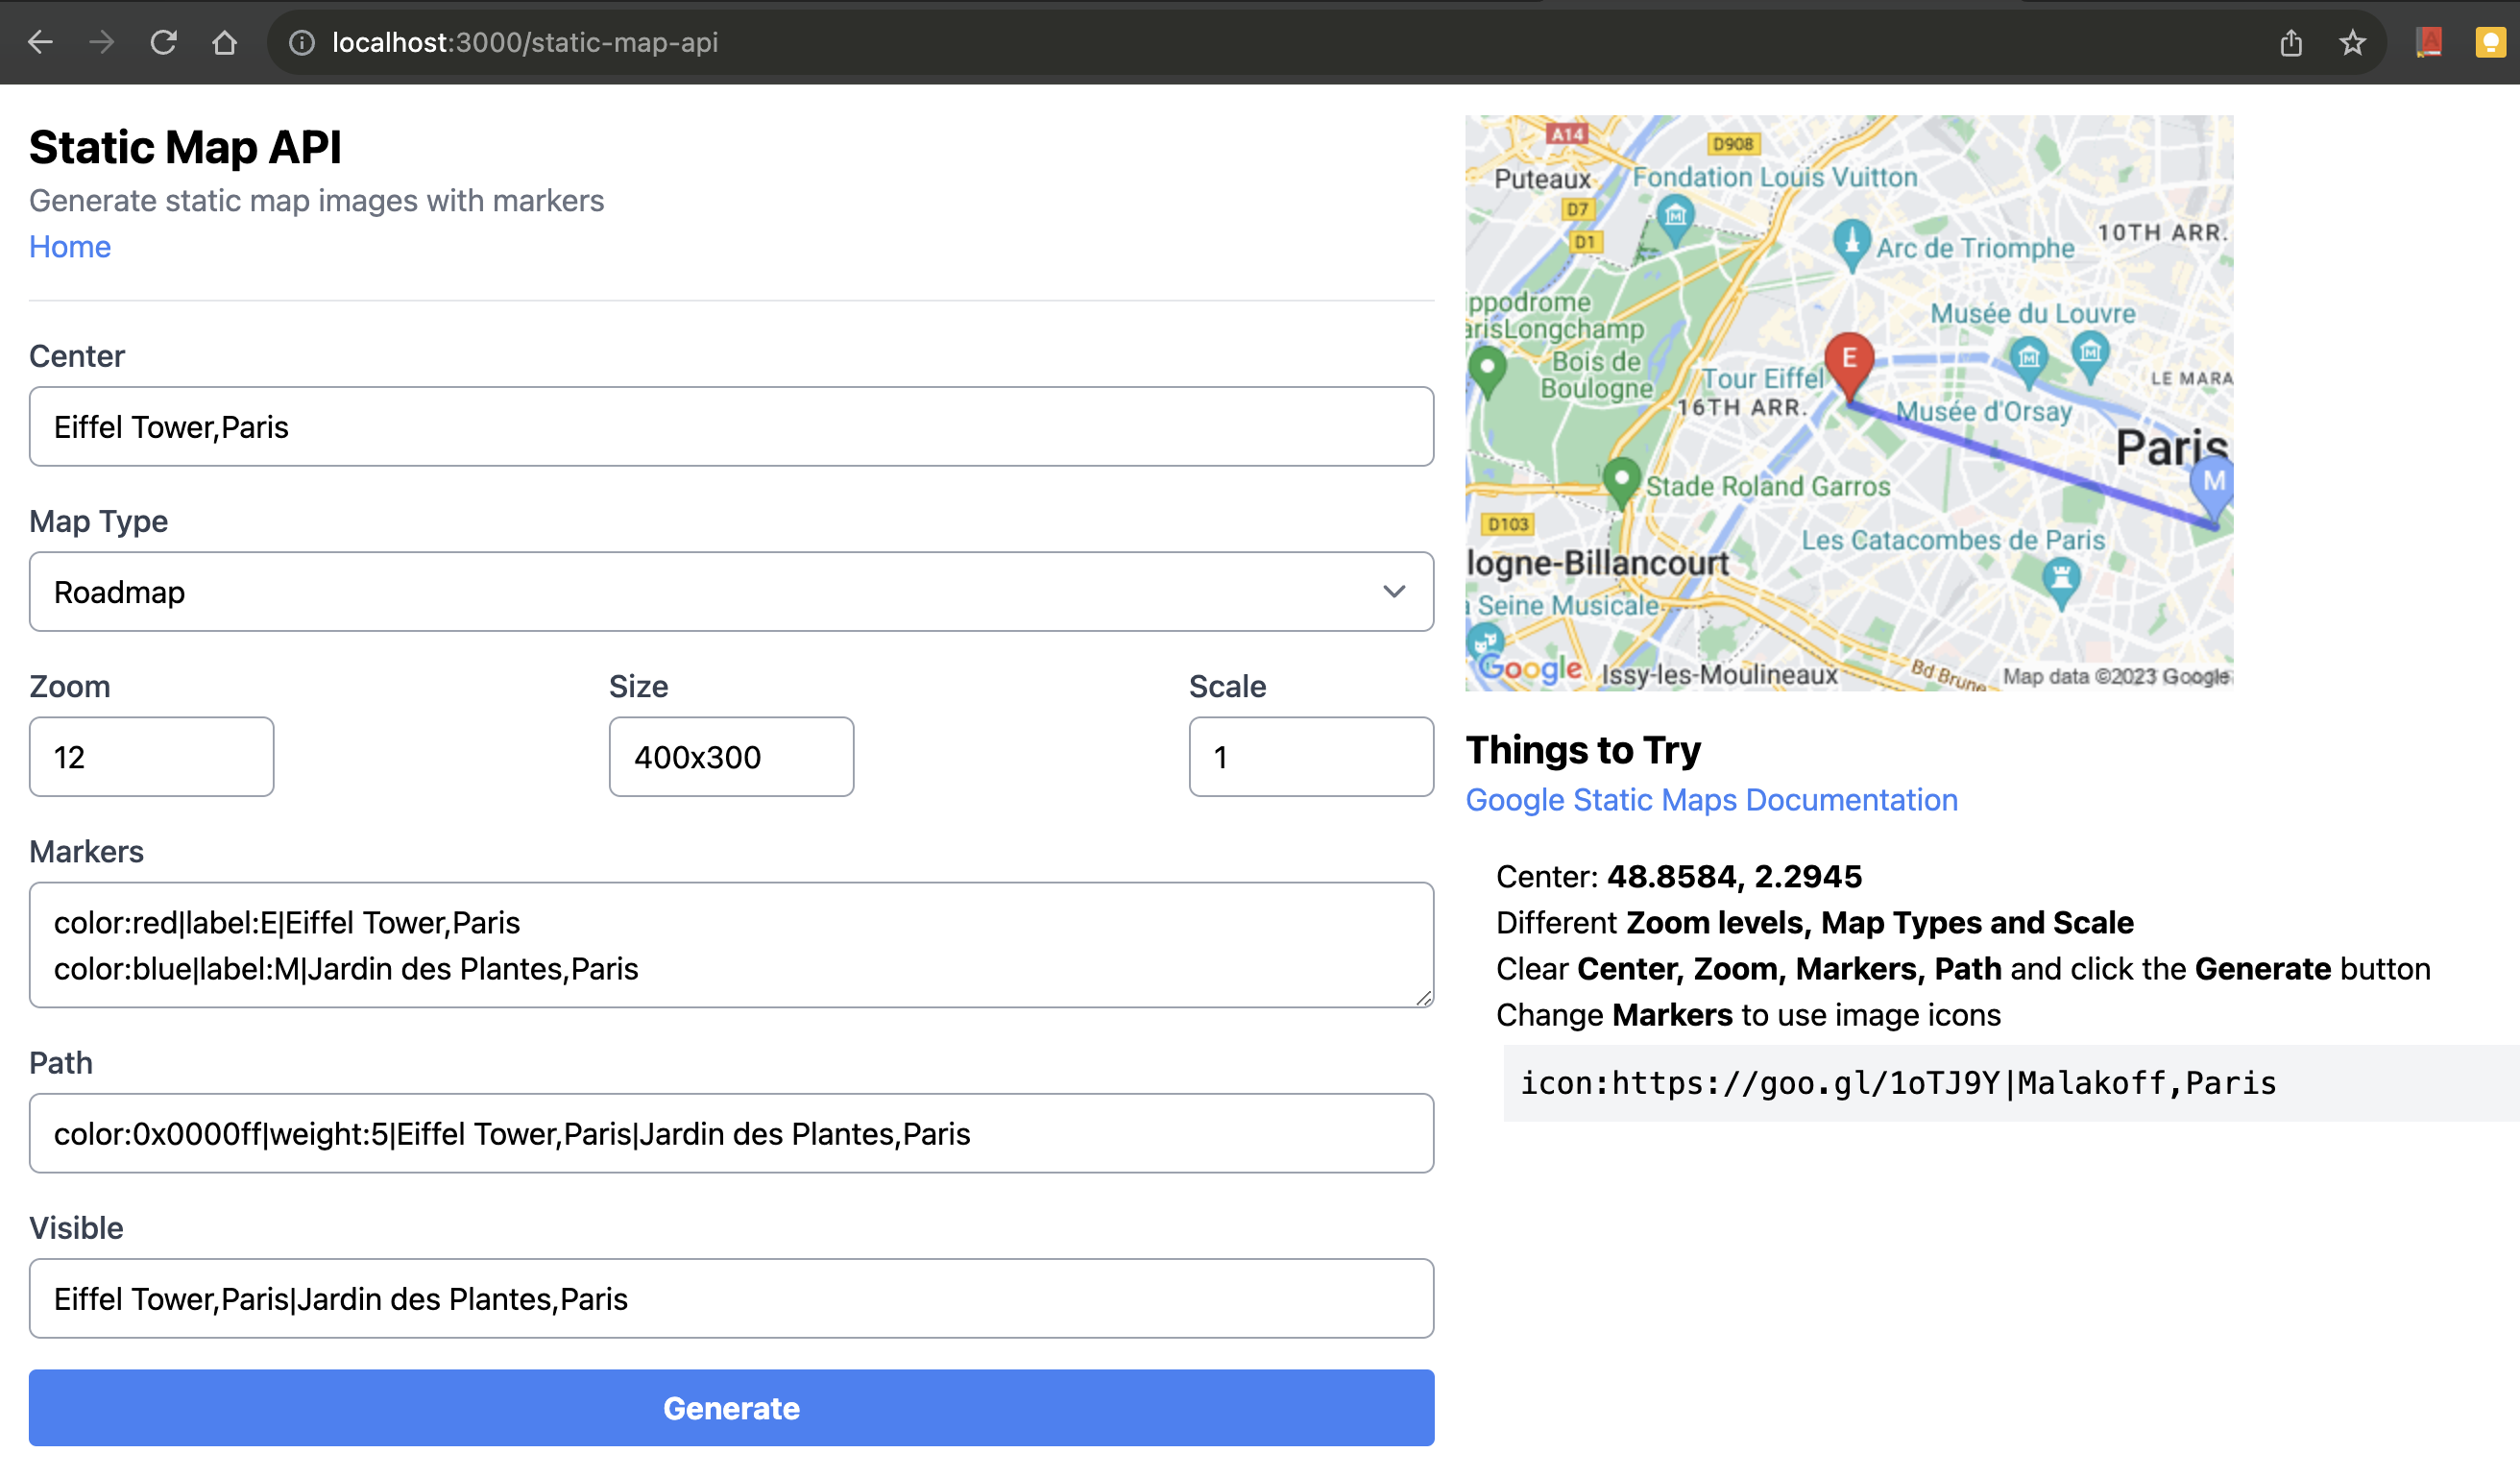Viewport: 2520px width, 1477px height.
Task: Click the red Eiffel Tower marker on the map
Action: [x=1849, y=360]
